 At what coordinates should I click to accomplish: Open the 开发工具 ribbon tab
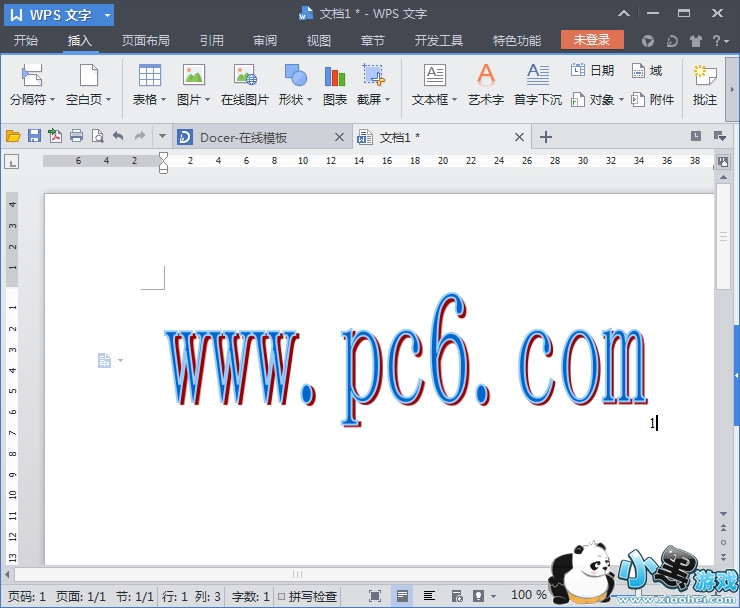point(438,41)
